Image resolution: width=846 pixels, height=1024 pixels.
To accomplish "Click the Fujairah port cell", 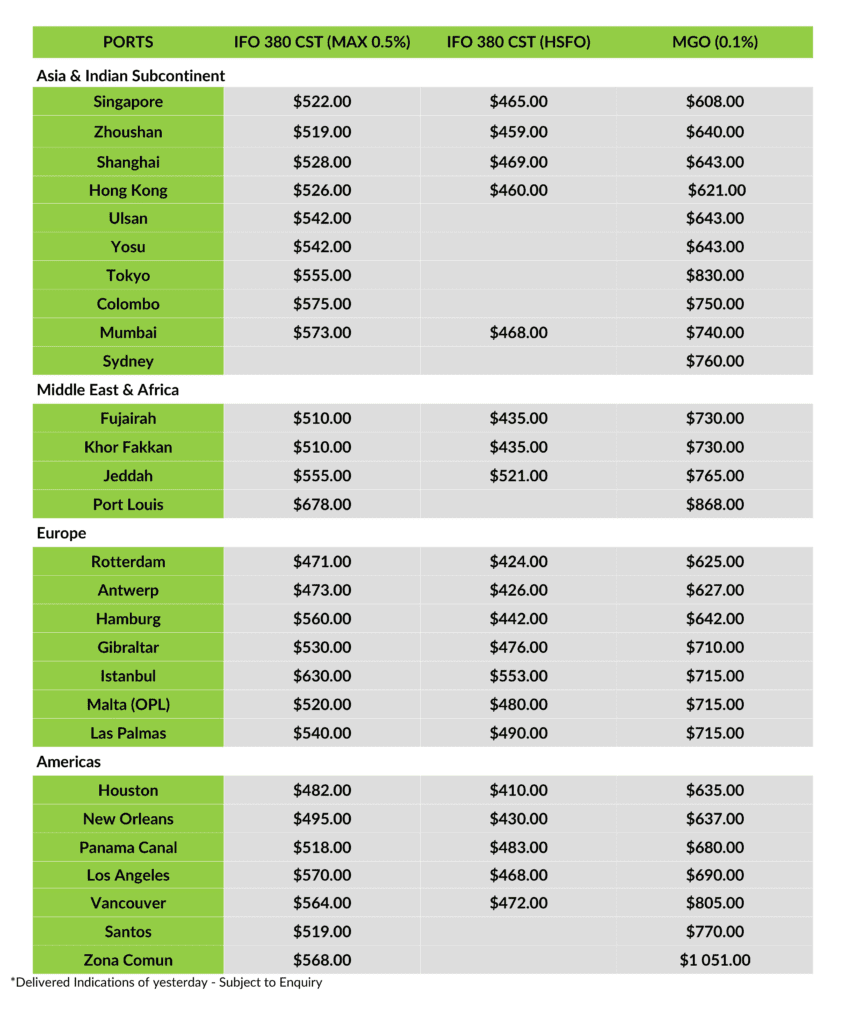I will point(128,418).
